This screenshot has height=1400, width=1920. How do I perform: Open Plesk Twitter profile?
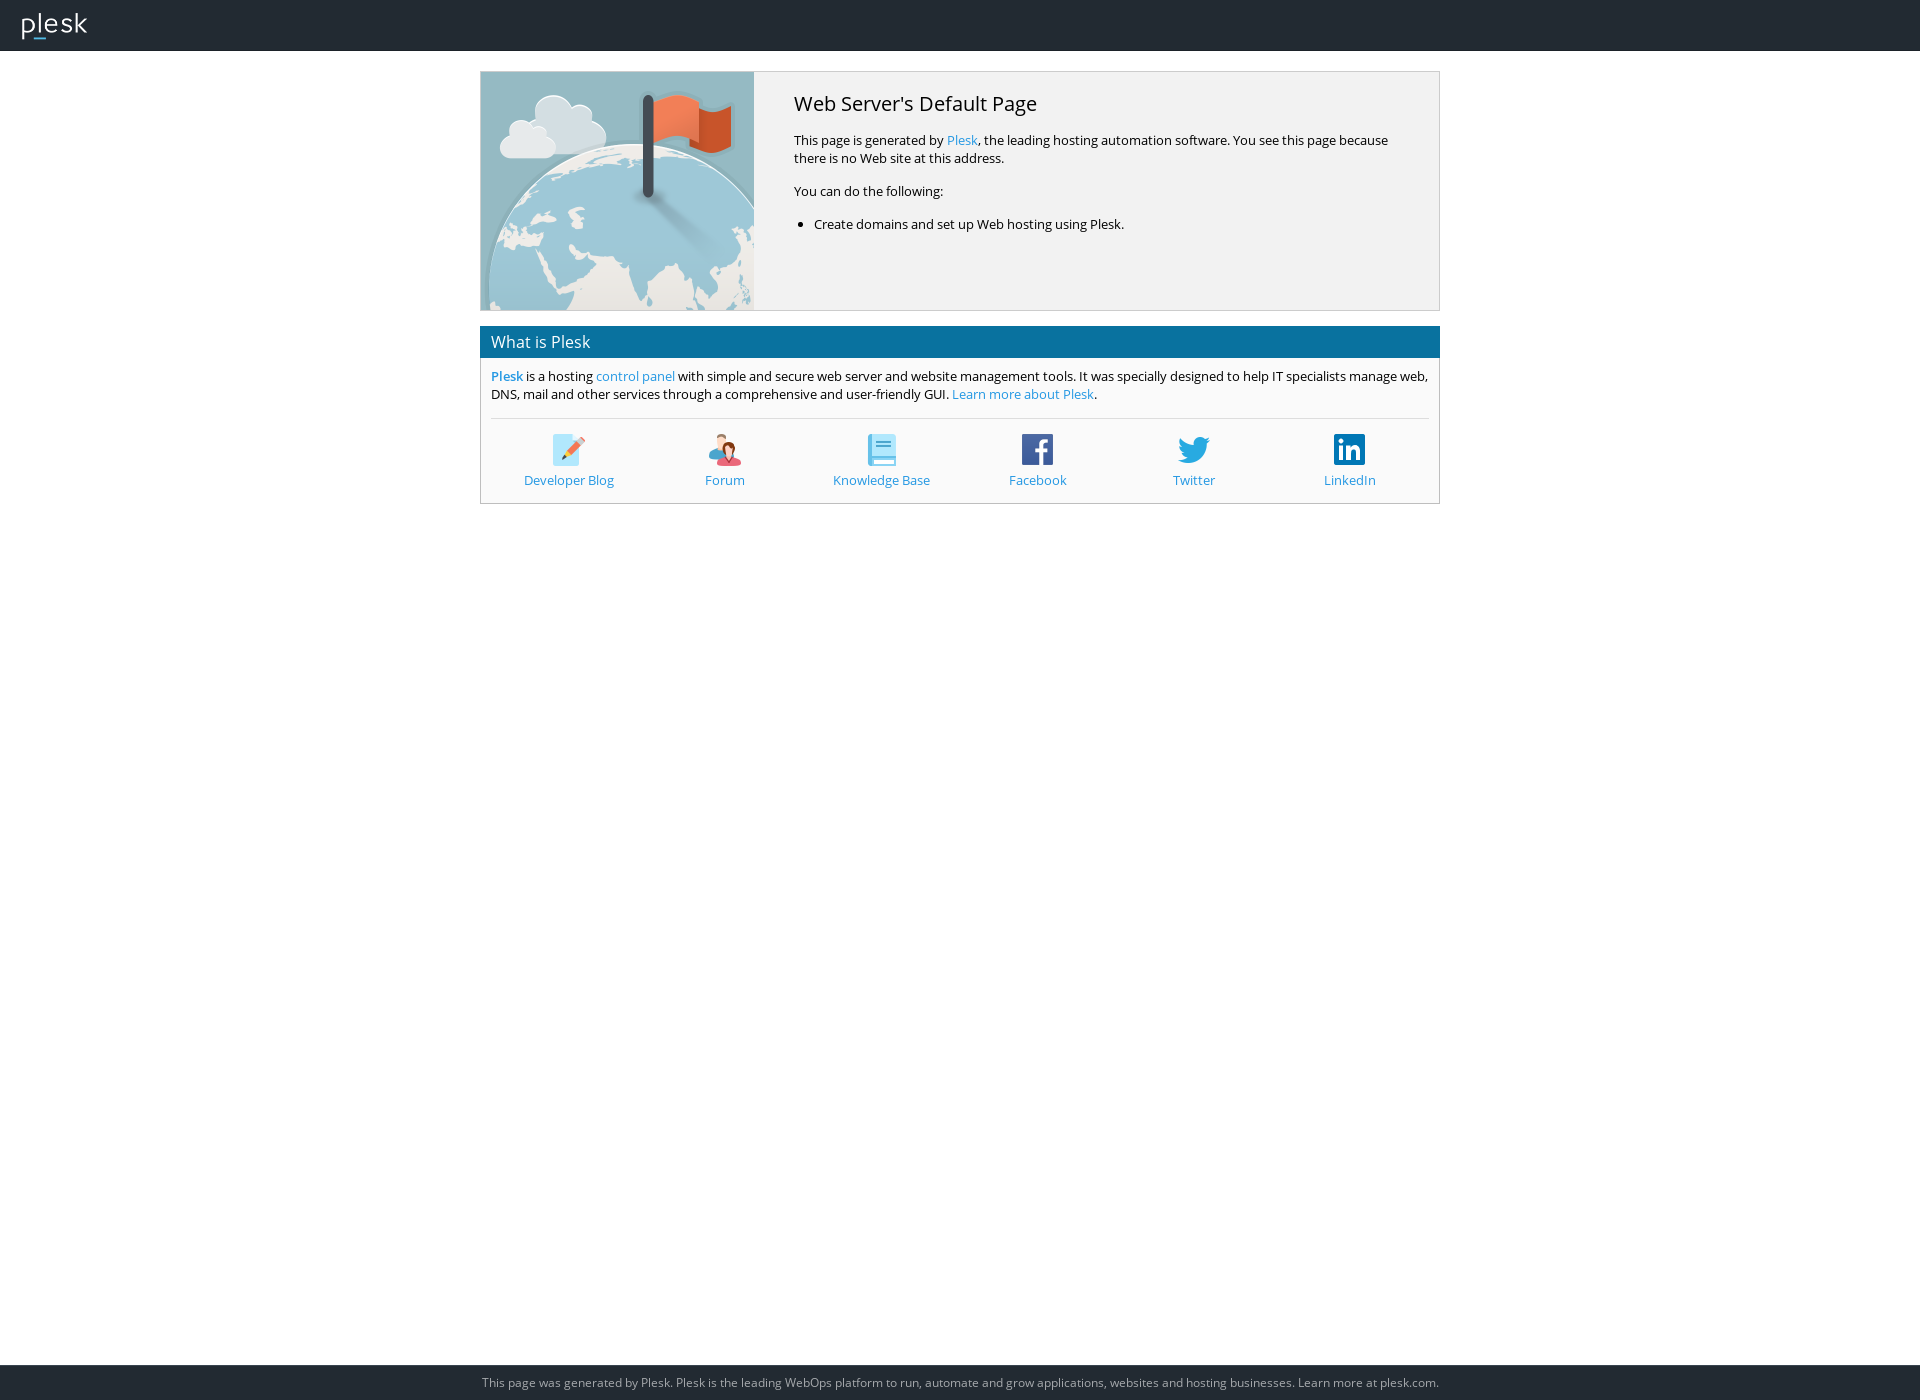(1193, 458)
